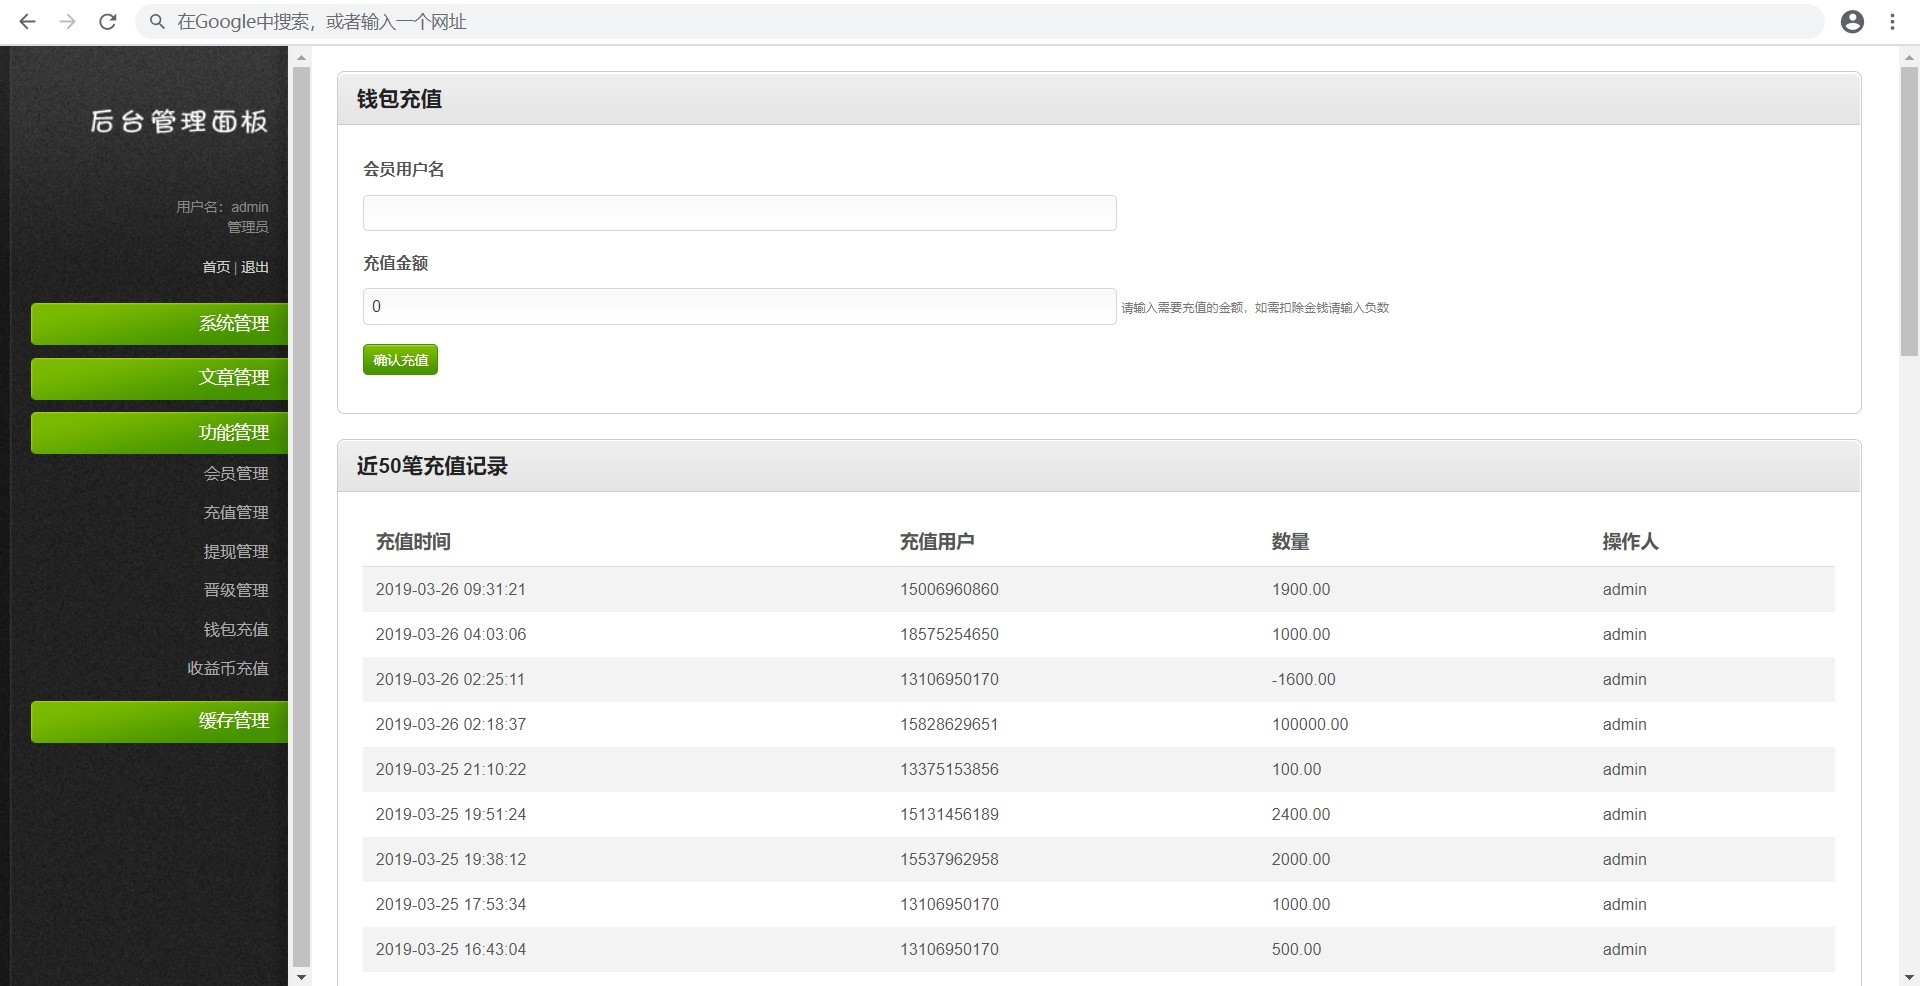Open 晋级管理 submenu item
This screenshot has width=1920, height=986.
click(x=236, y=590)
